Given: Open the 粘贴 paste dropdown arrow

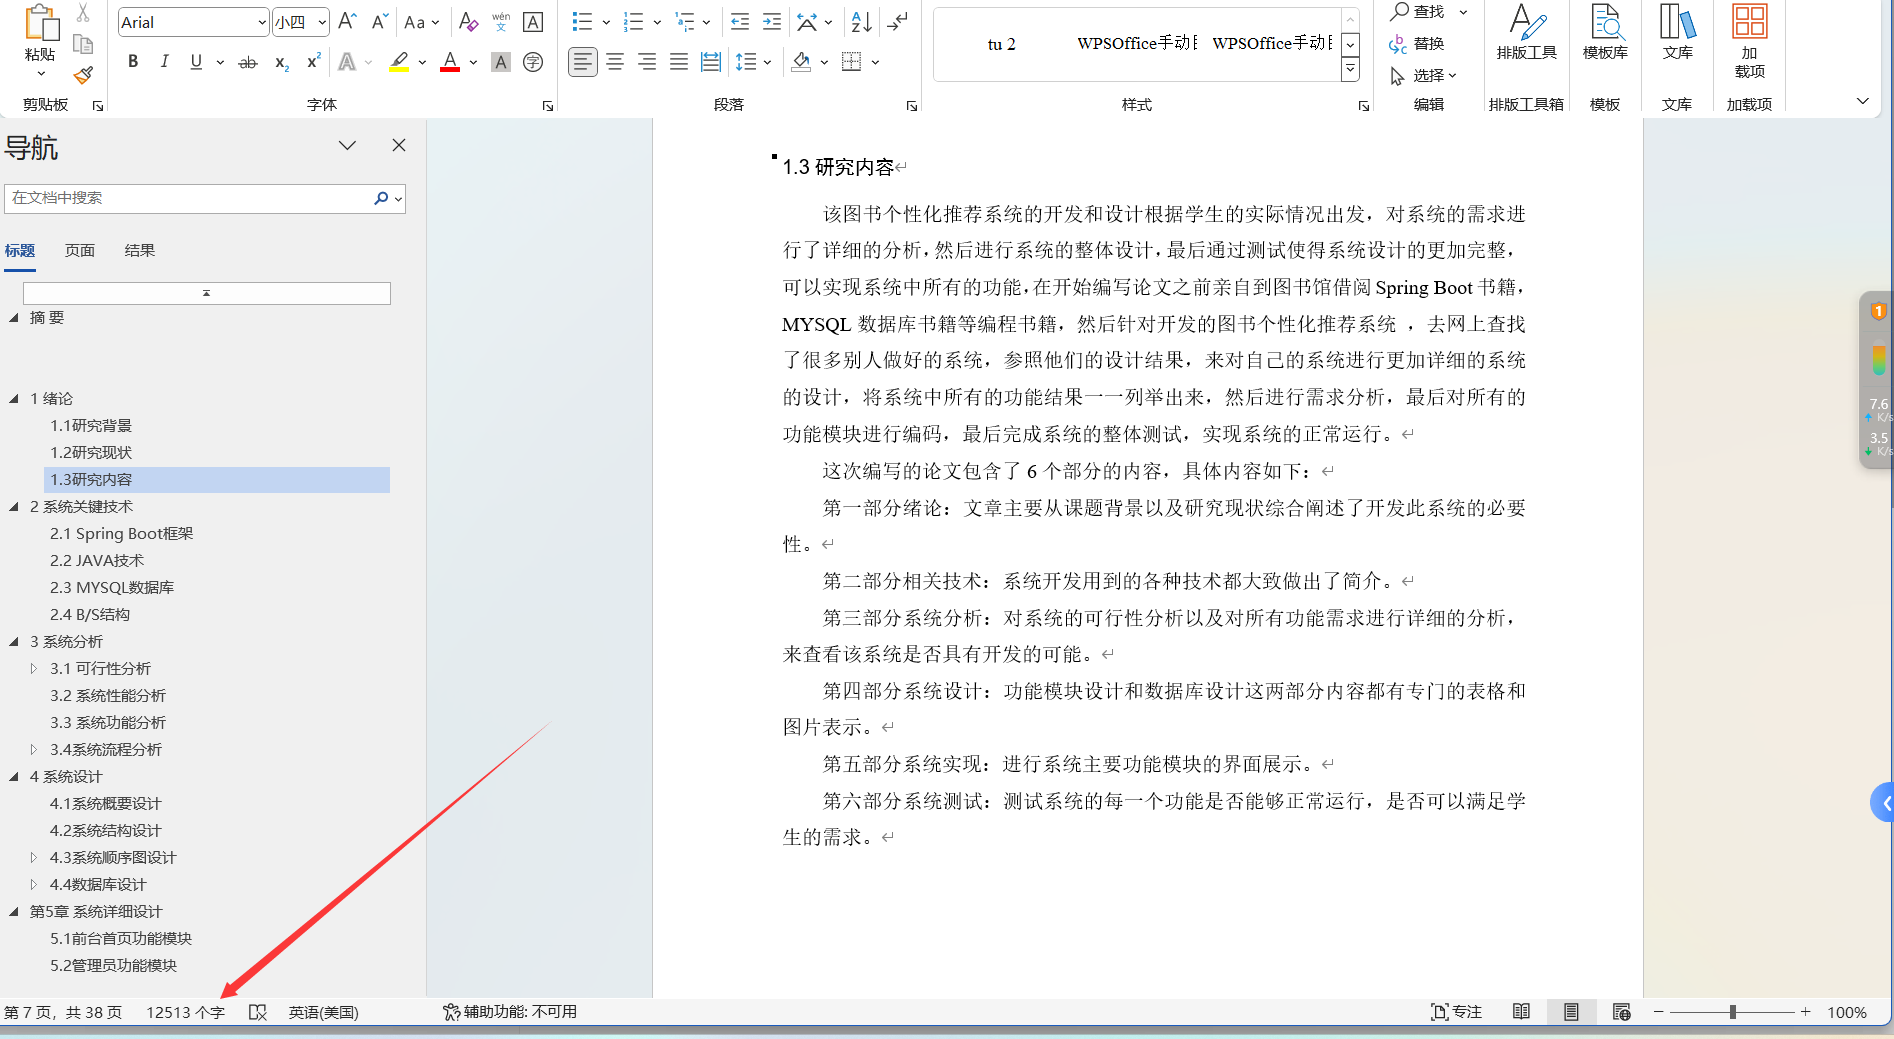Looking at the screenshot, I should point(41,74).
